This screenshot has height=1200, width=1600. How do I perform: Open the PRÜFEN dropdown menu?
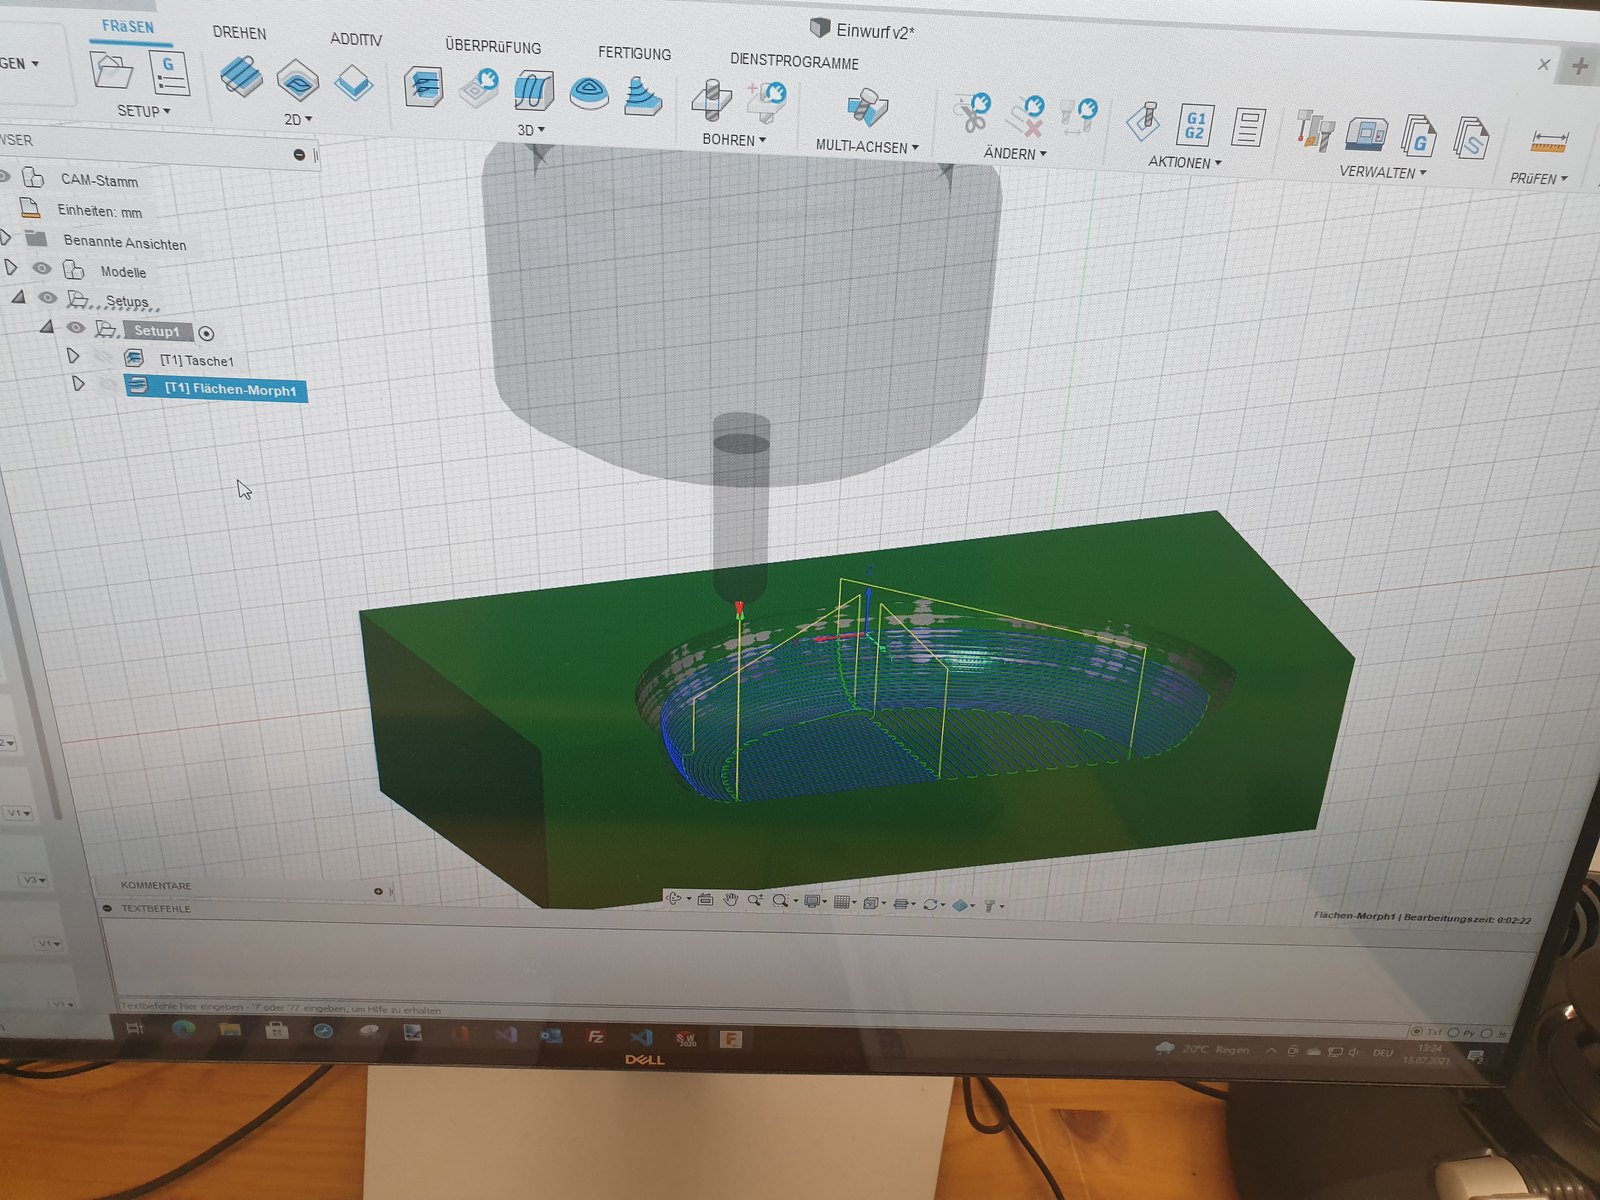(x=1539, y=178)
